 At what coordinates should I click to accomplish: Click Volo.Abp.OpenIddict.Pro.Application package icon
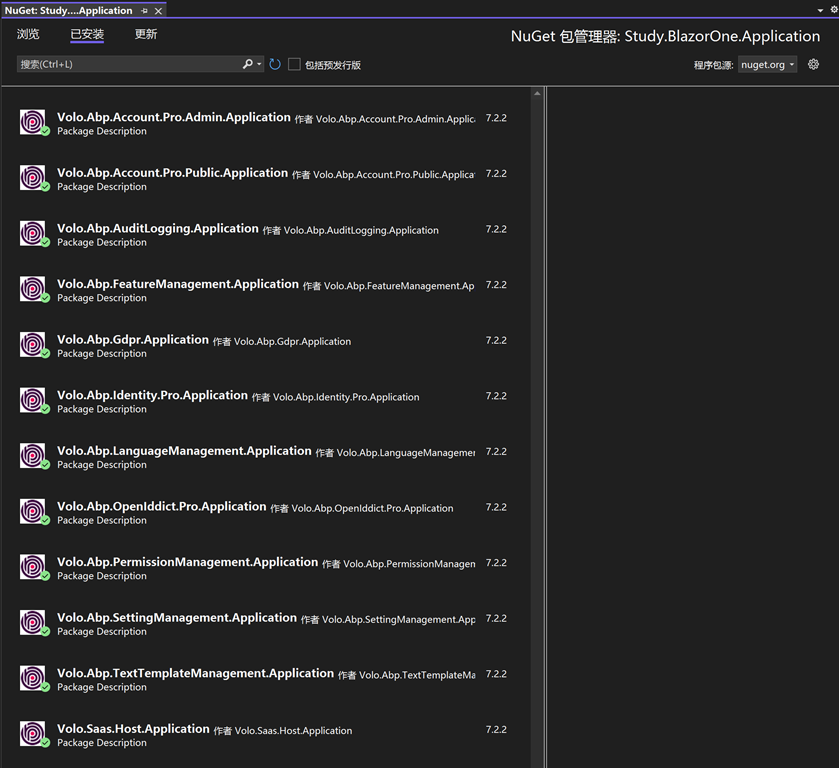pos(34,512)
